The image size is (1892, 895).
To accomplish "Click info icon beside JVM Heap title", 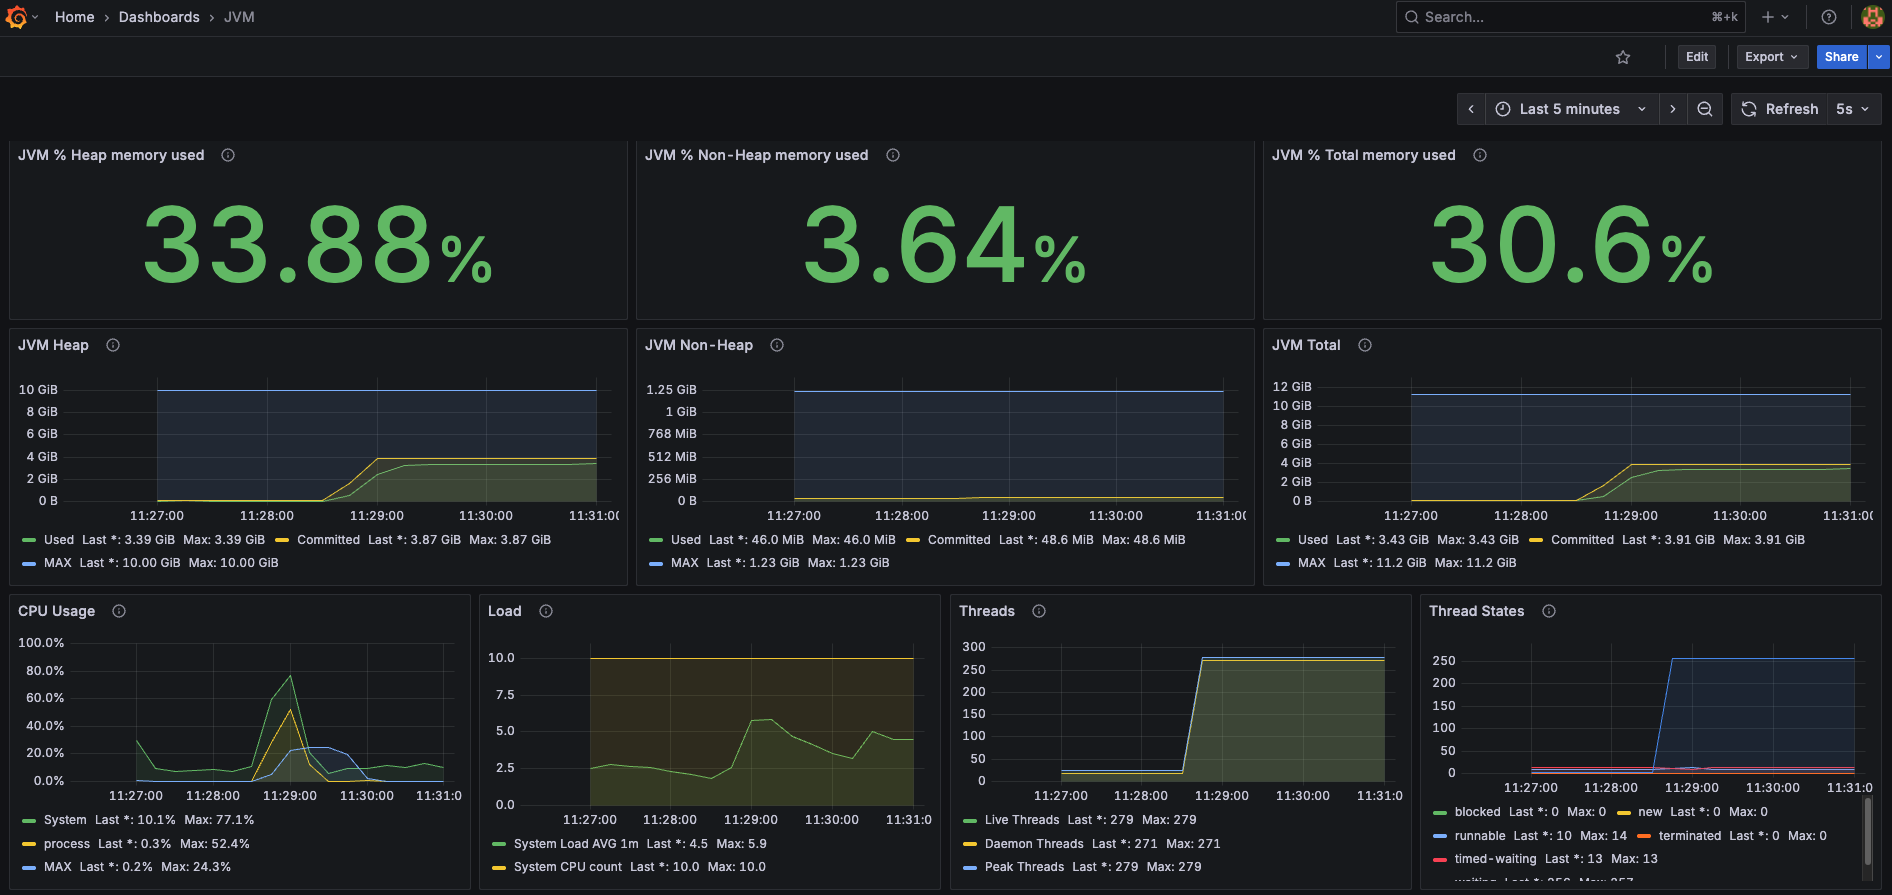I will [113, 345].
